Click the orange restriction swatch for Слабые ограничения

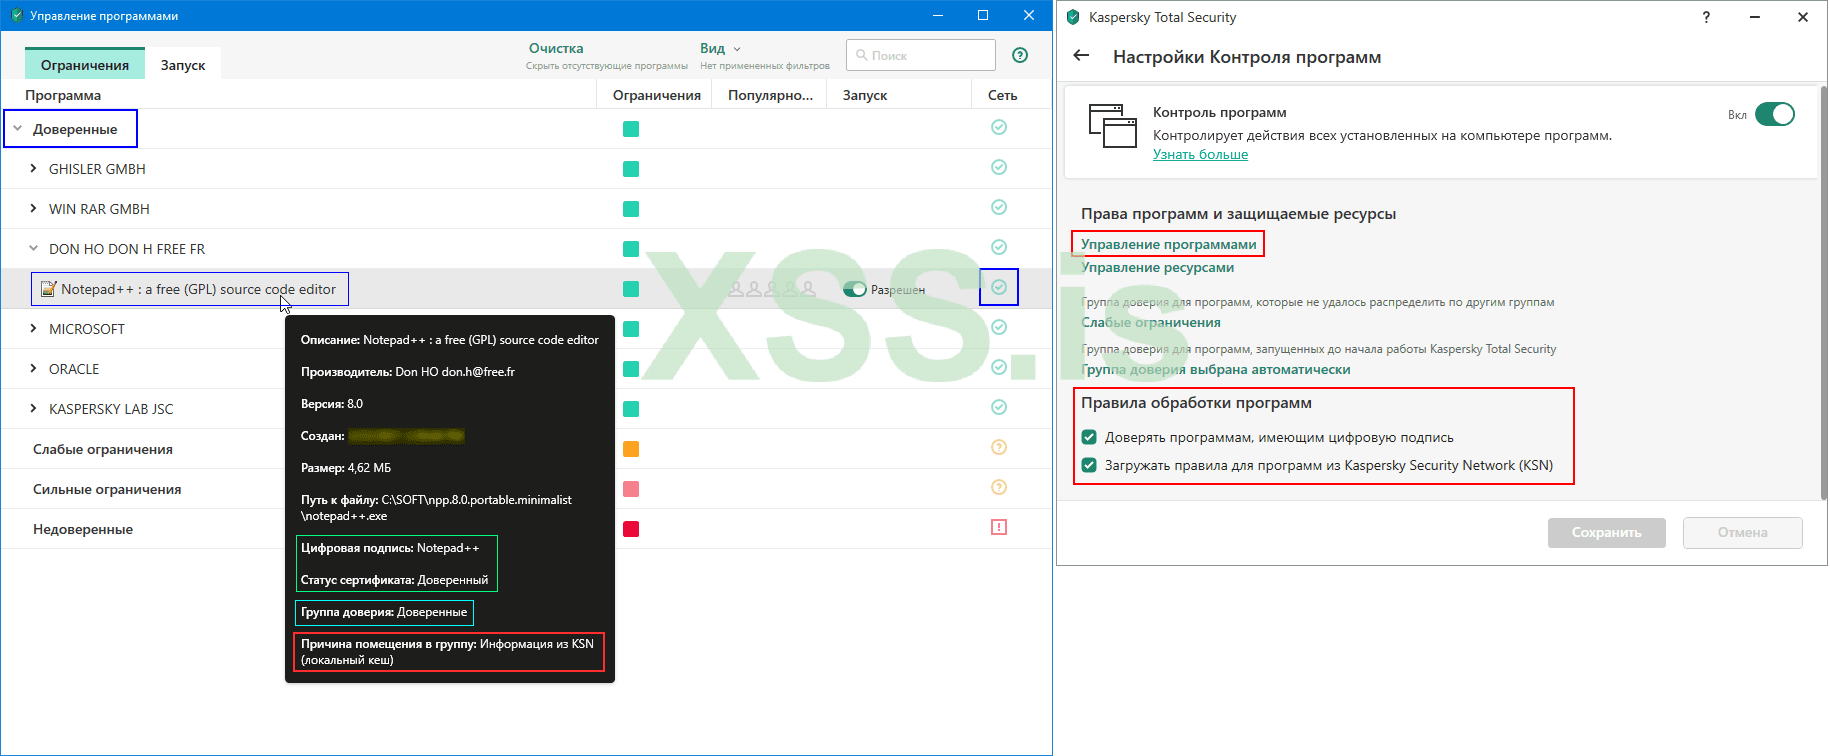point(631,449)
